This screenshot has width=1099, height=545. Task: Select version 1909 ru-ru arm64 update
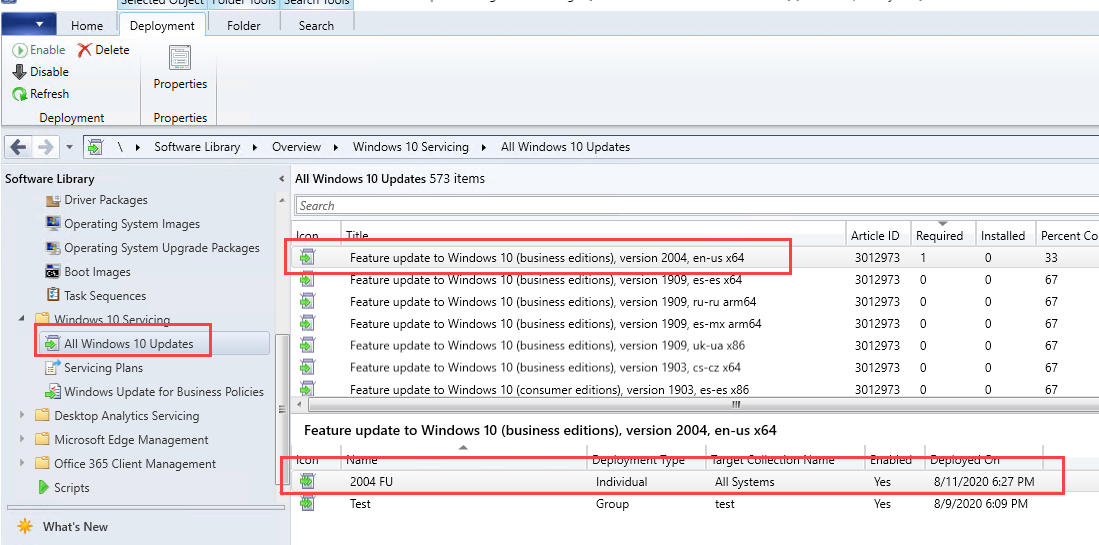pyautogui.click(x=695, y=301)
